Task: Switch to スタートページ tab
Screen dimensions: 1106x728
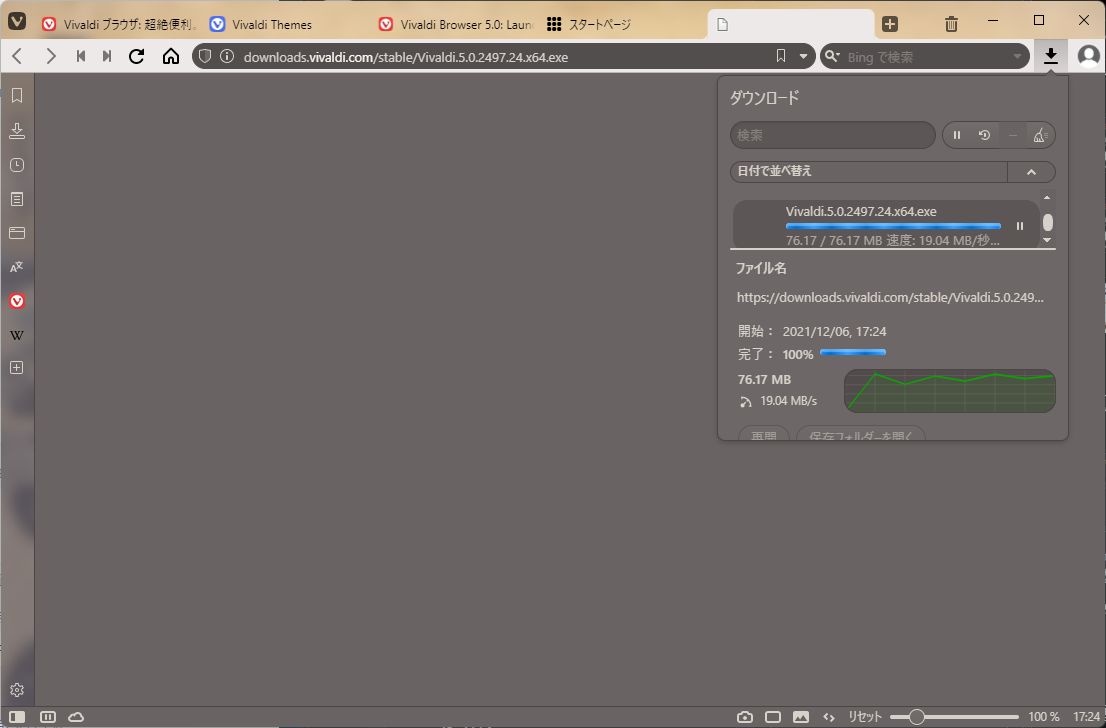Action: point(622,24)
